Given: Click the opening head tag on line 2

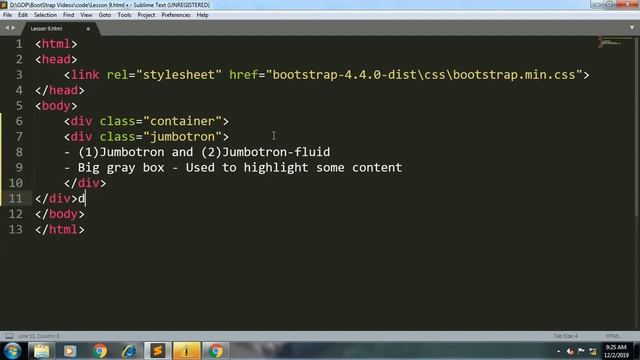Looking at the screenshot, I should 56,60.
